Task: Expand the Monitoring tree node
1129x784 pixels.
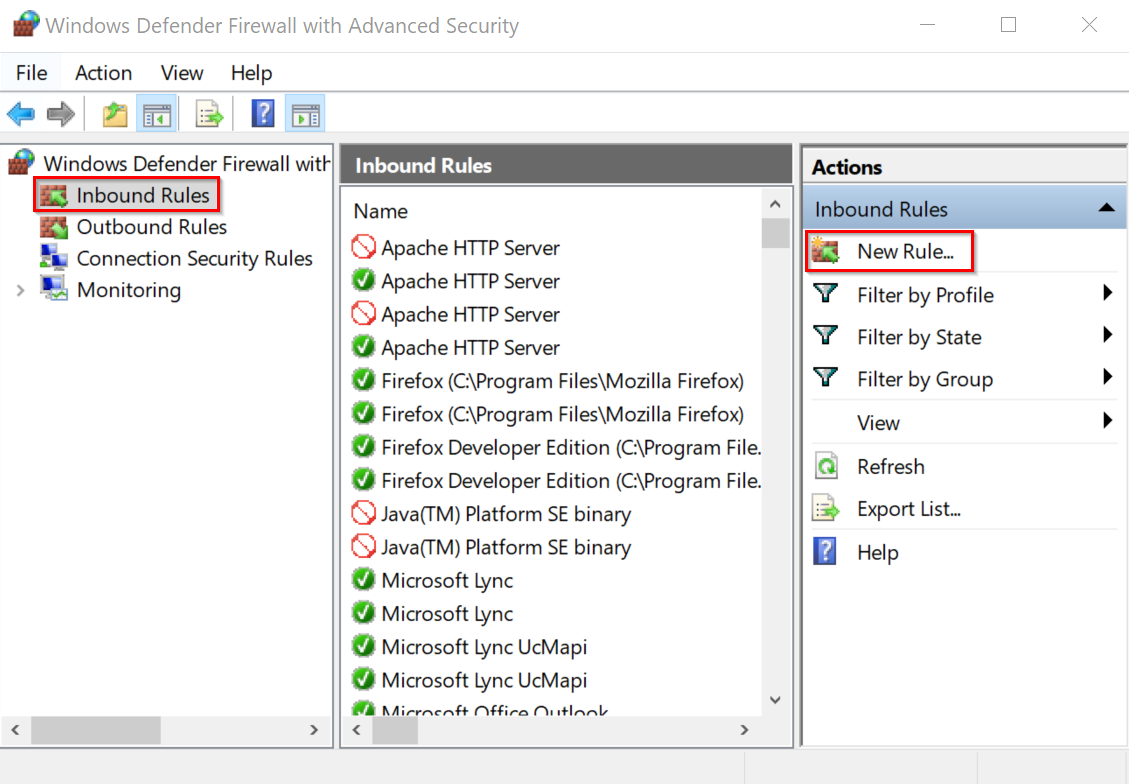Action: tap(20, 291)
